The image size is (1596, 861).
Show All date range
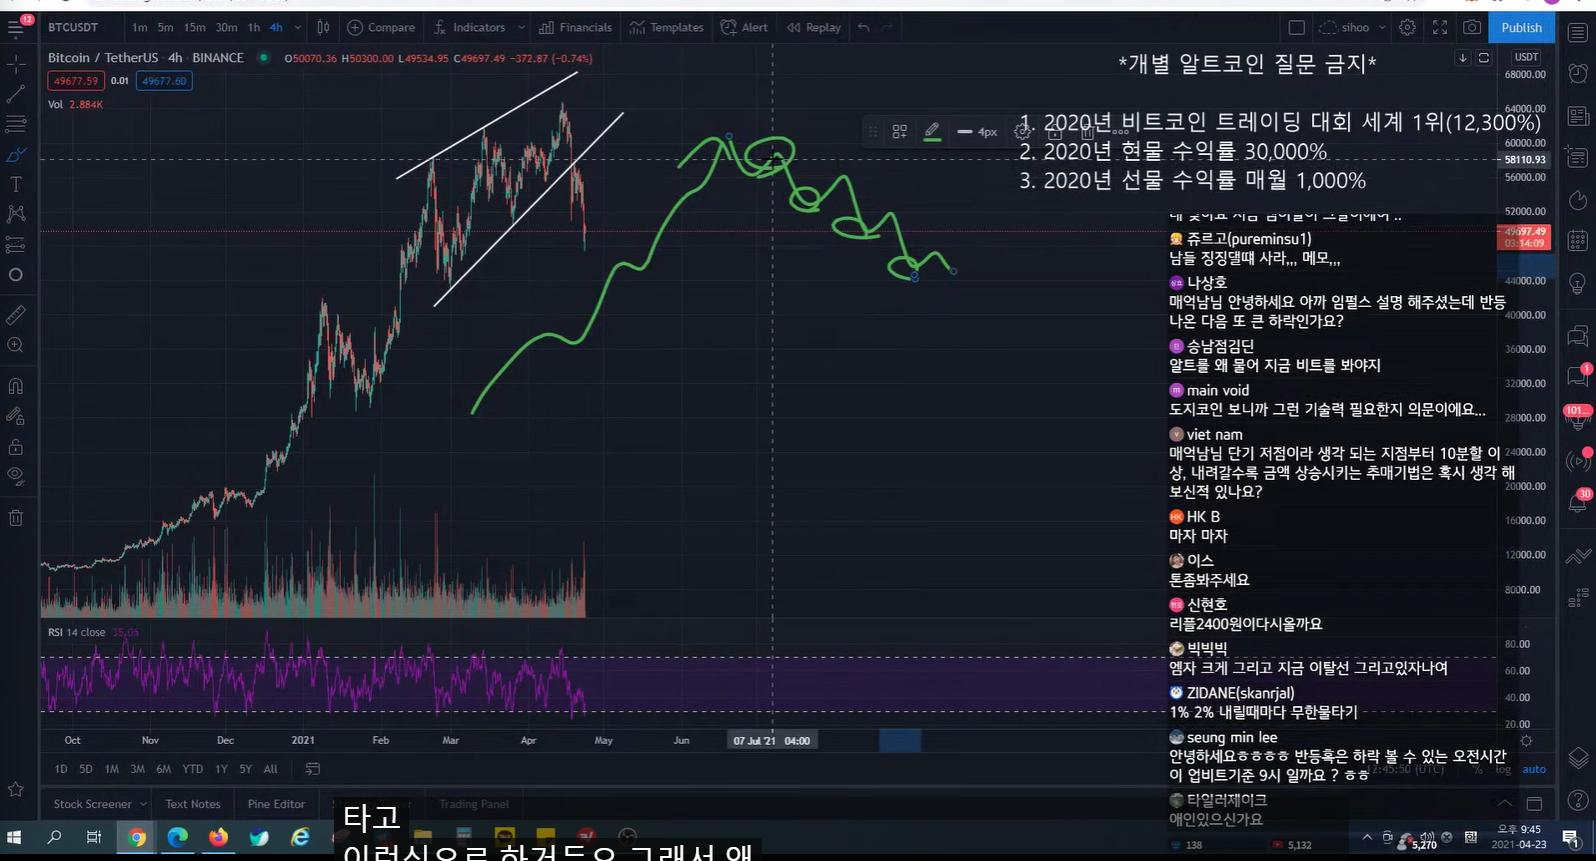point(270,769)
